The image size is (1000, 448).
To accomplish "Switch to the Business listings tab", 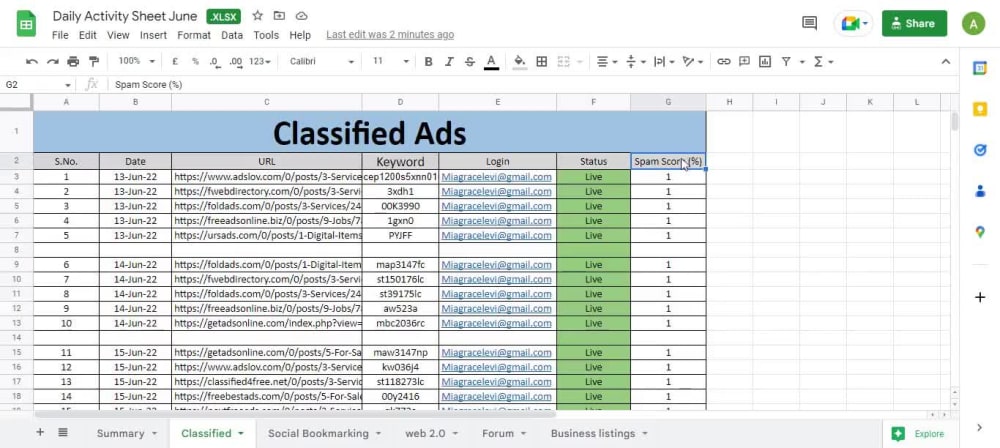I will point(599,433).
